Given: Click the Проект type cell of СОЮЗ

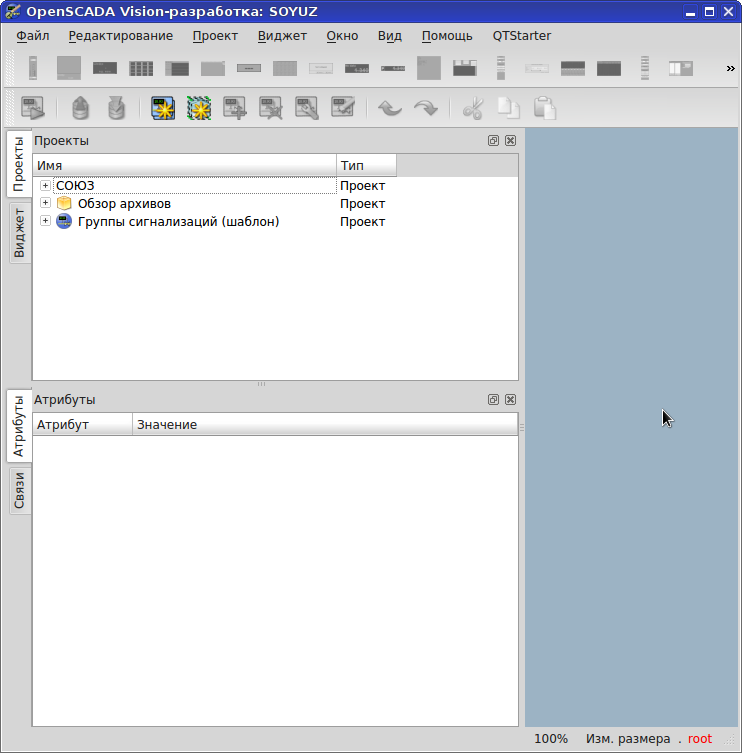Looking at the screenshot, I should (363, 185).
